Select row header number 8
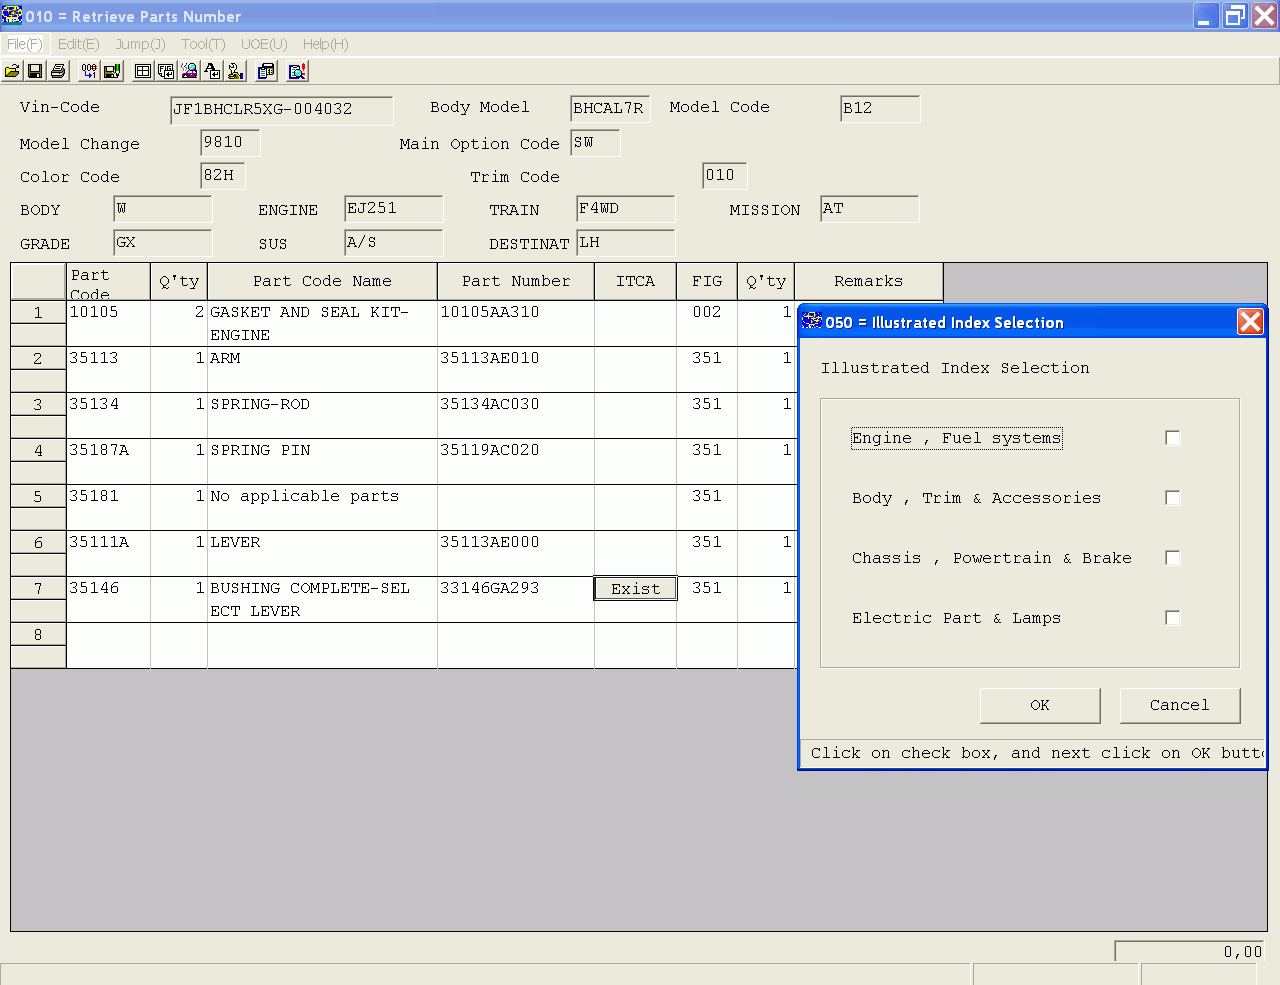This screenshot has width=1280, height=985. (x=38, y=634)
